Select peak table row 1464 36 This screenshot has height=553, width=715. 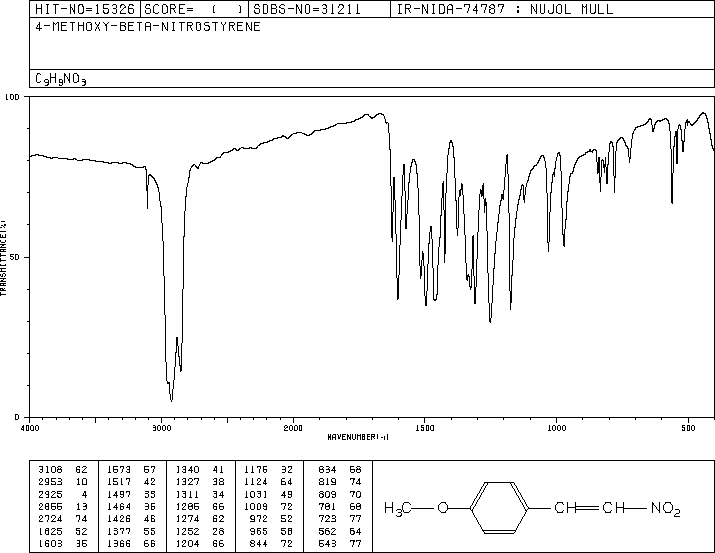point(131,506)
